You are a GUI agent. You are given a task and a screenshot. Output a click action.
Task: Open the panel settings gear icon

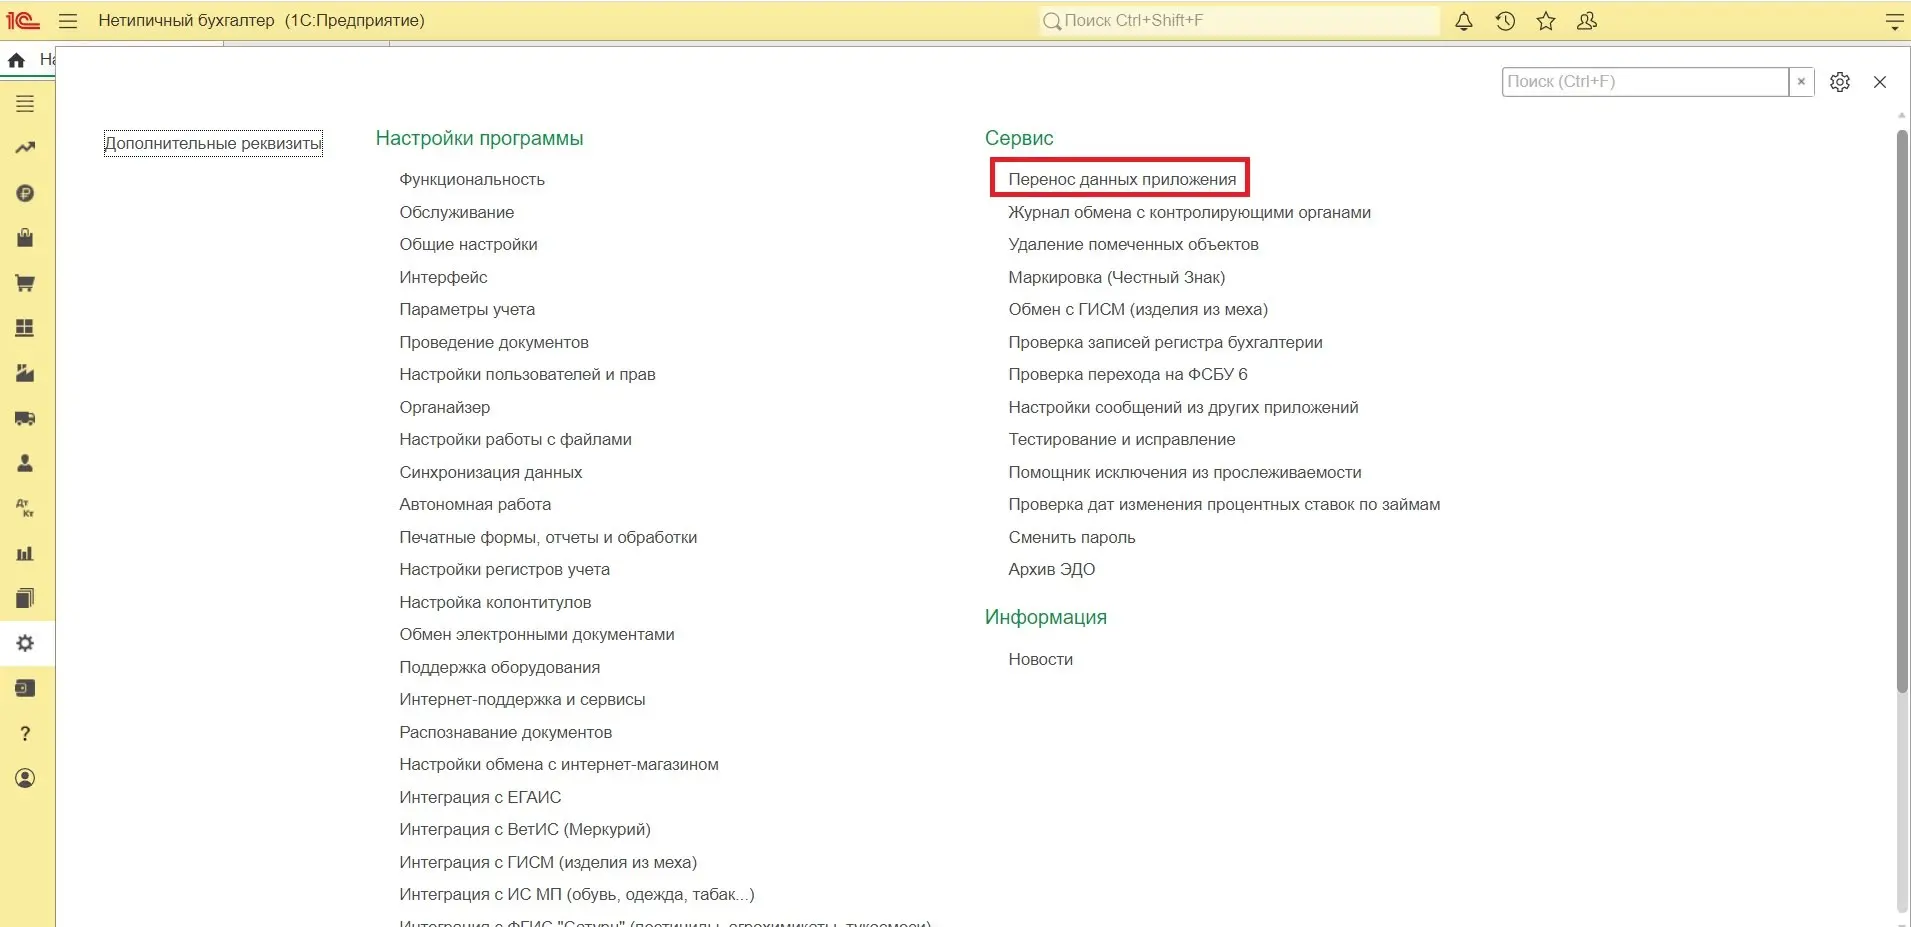(1840, 82)
